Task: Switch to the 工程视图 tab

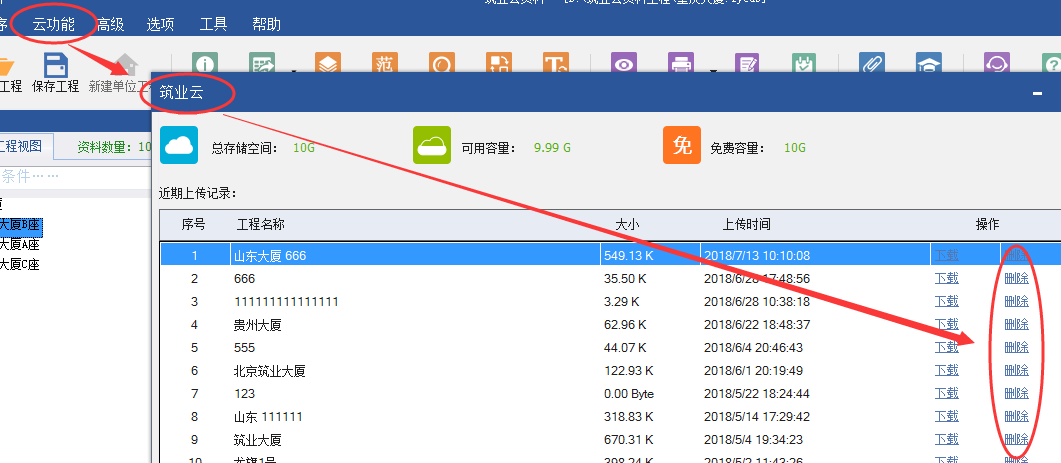Action: [x=20, y=146]
